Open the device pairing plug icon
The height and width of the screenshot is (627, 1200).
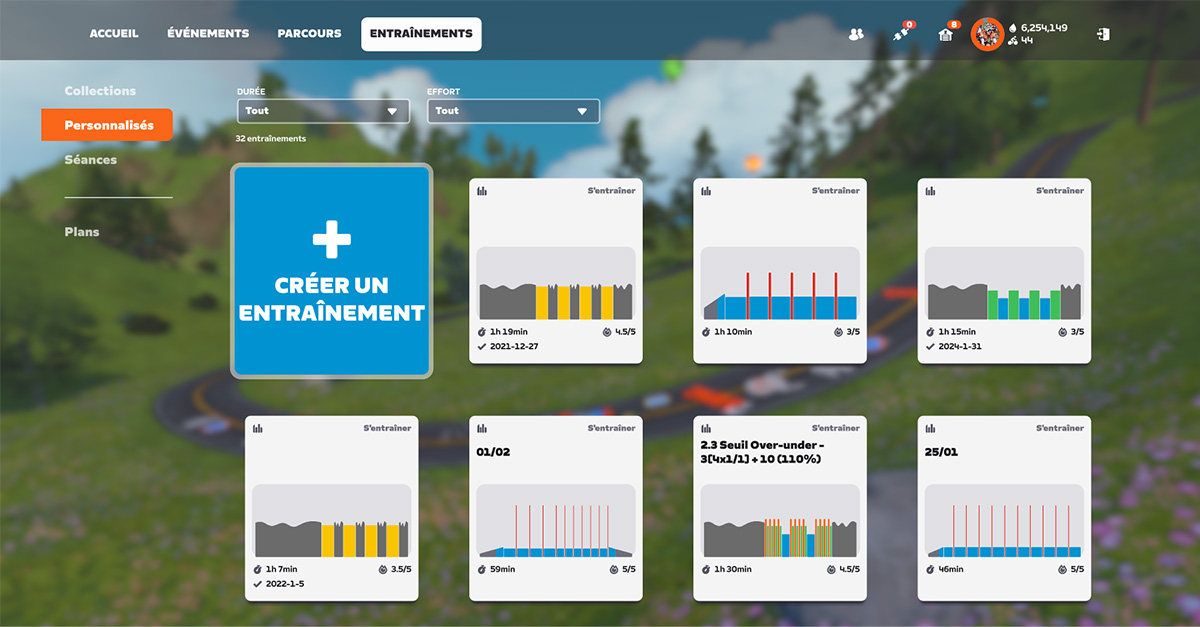point(900,34)
